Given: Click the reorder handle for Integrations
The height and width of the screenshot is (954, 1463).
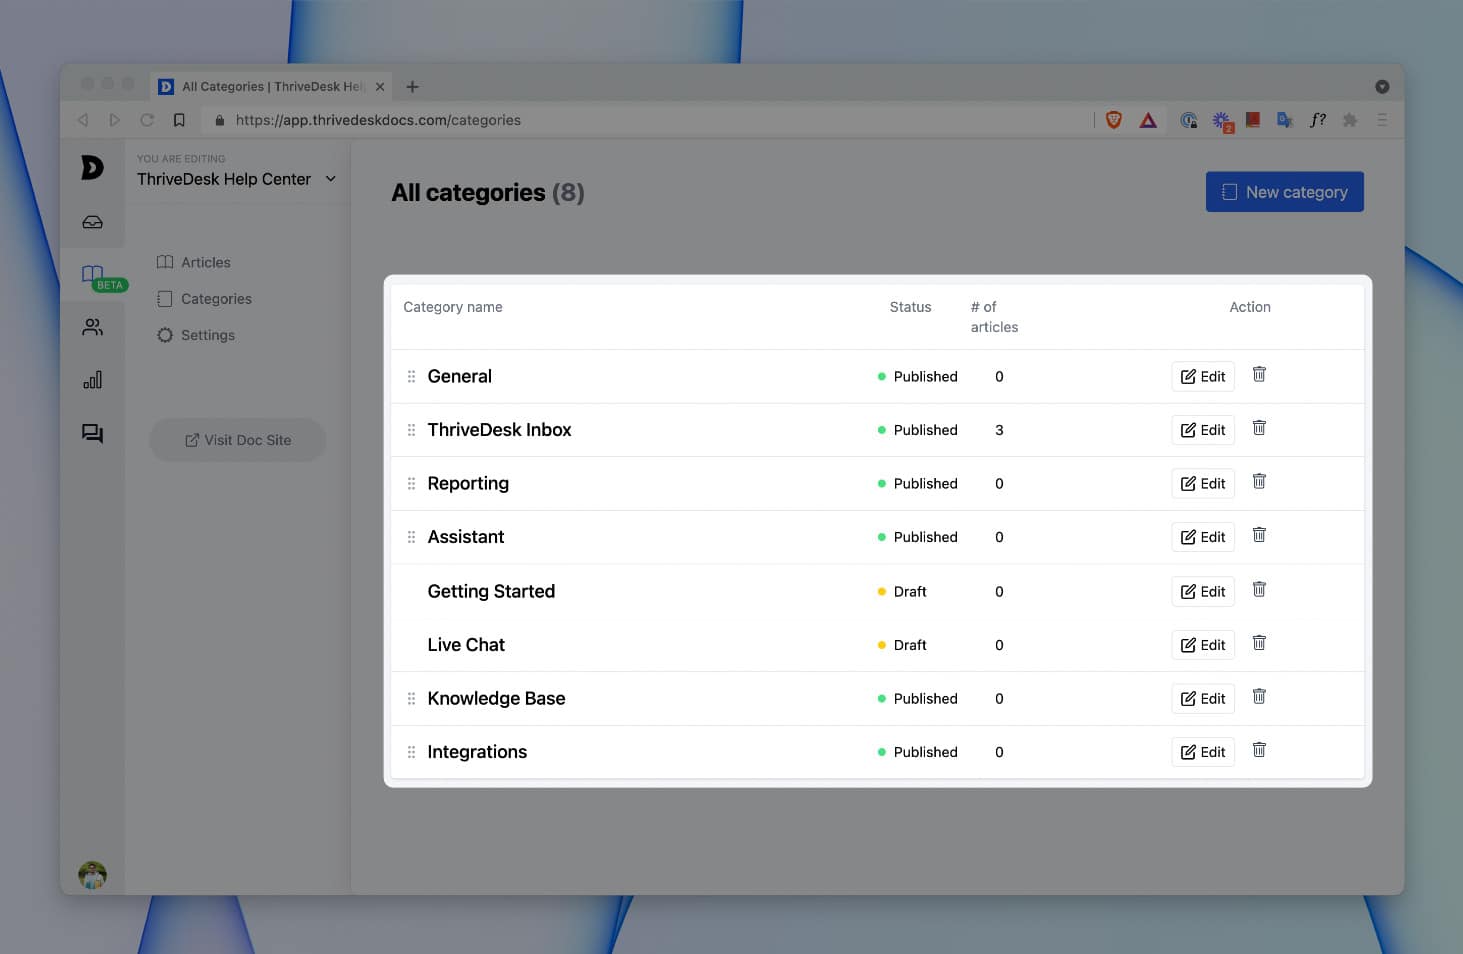Looking at the screenshot, I should 411,752.
